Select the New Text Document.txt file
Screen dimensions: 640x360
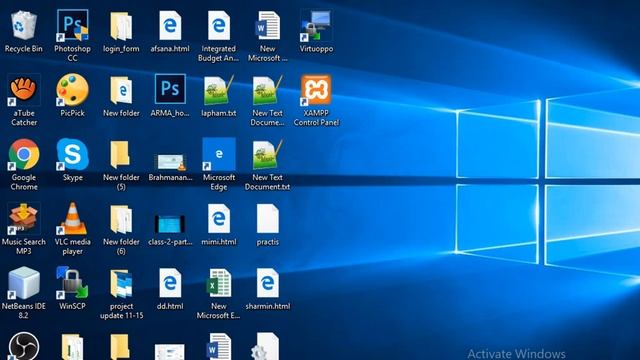click(x=268, y=155)
